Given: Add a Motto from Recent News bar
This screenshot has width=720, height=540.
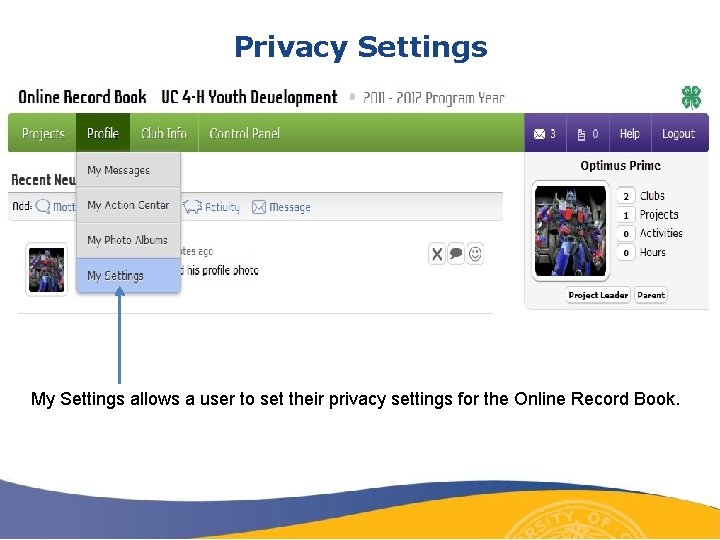Looking at the screenshot, I should coord(55,207).
